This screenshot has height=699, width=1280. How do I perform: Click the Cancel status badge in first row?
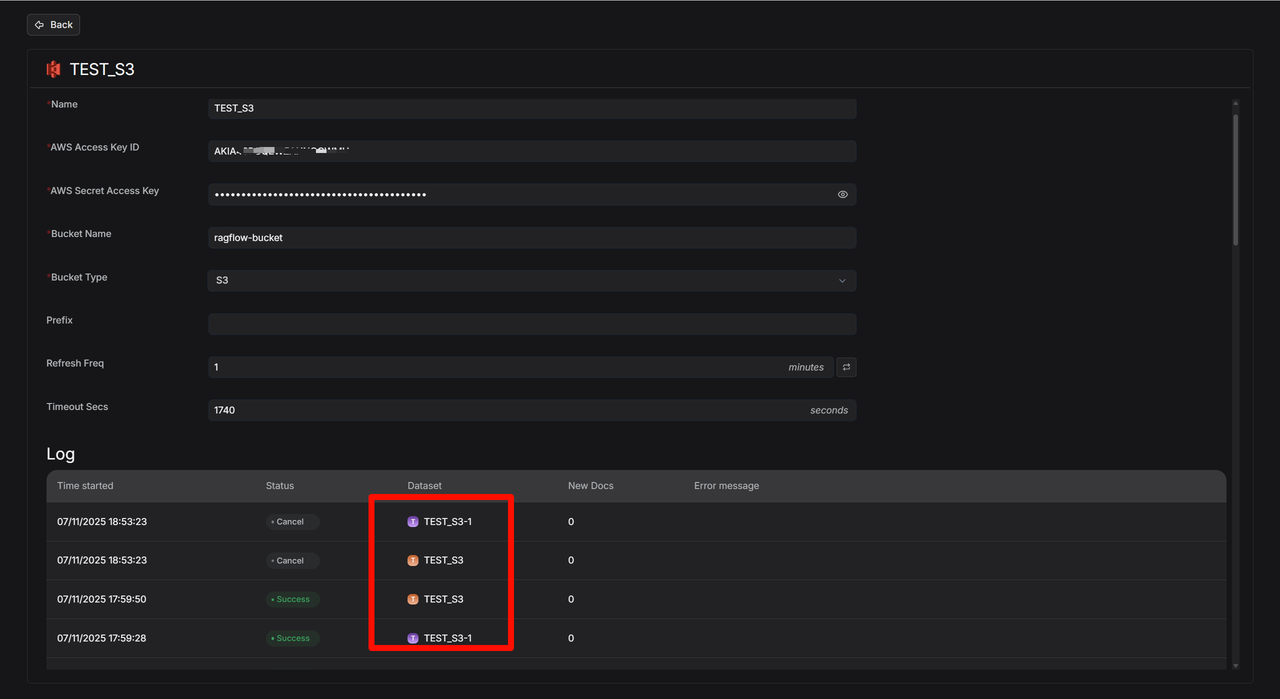click(x=292, y=522)
